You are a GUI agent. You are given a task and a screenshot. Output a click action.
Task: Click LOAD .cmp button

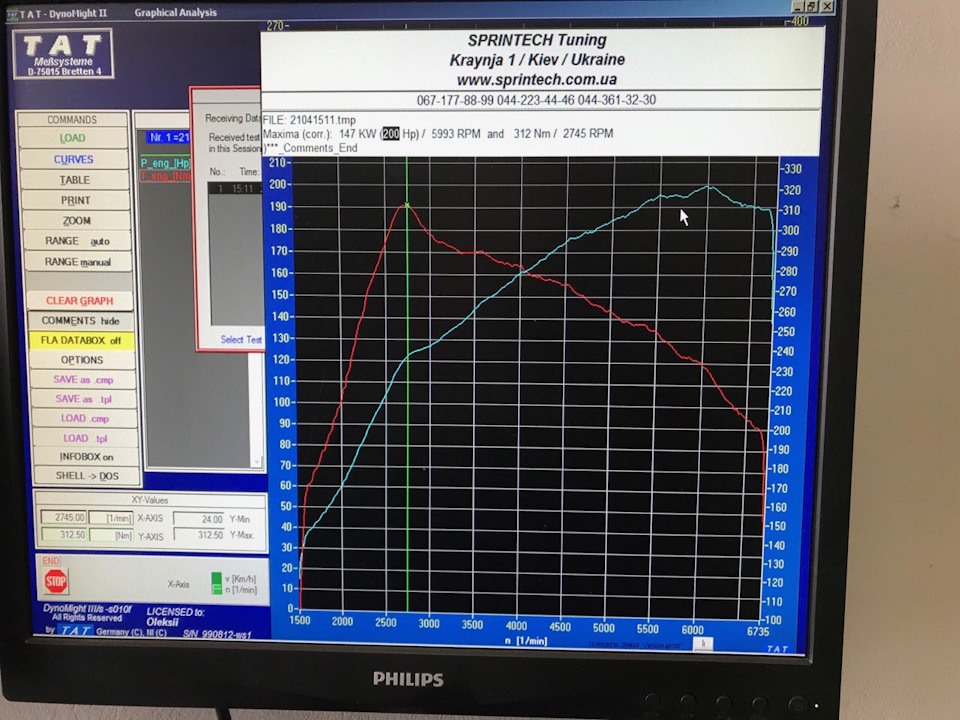click(x=84, y=419)
